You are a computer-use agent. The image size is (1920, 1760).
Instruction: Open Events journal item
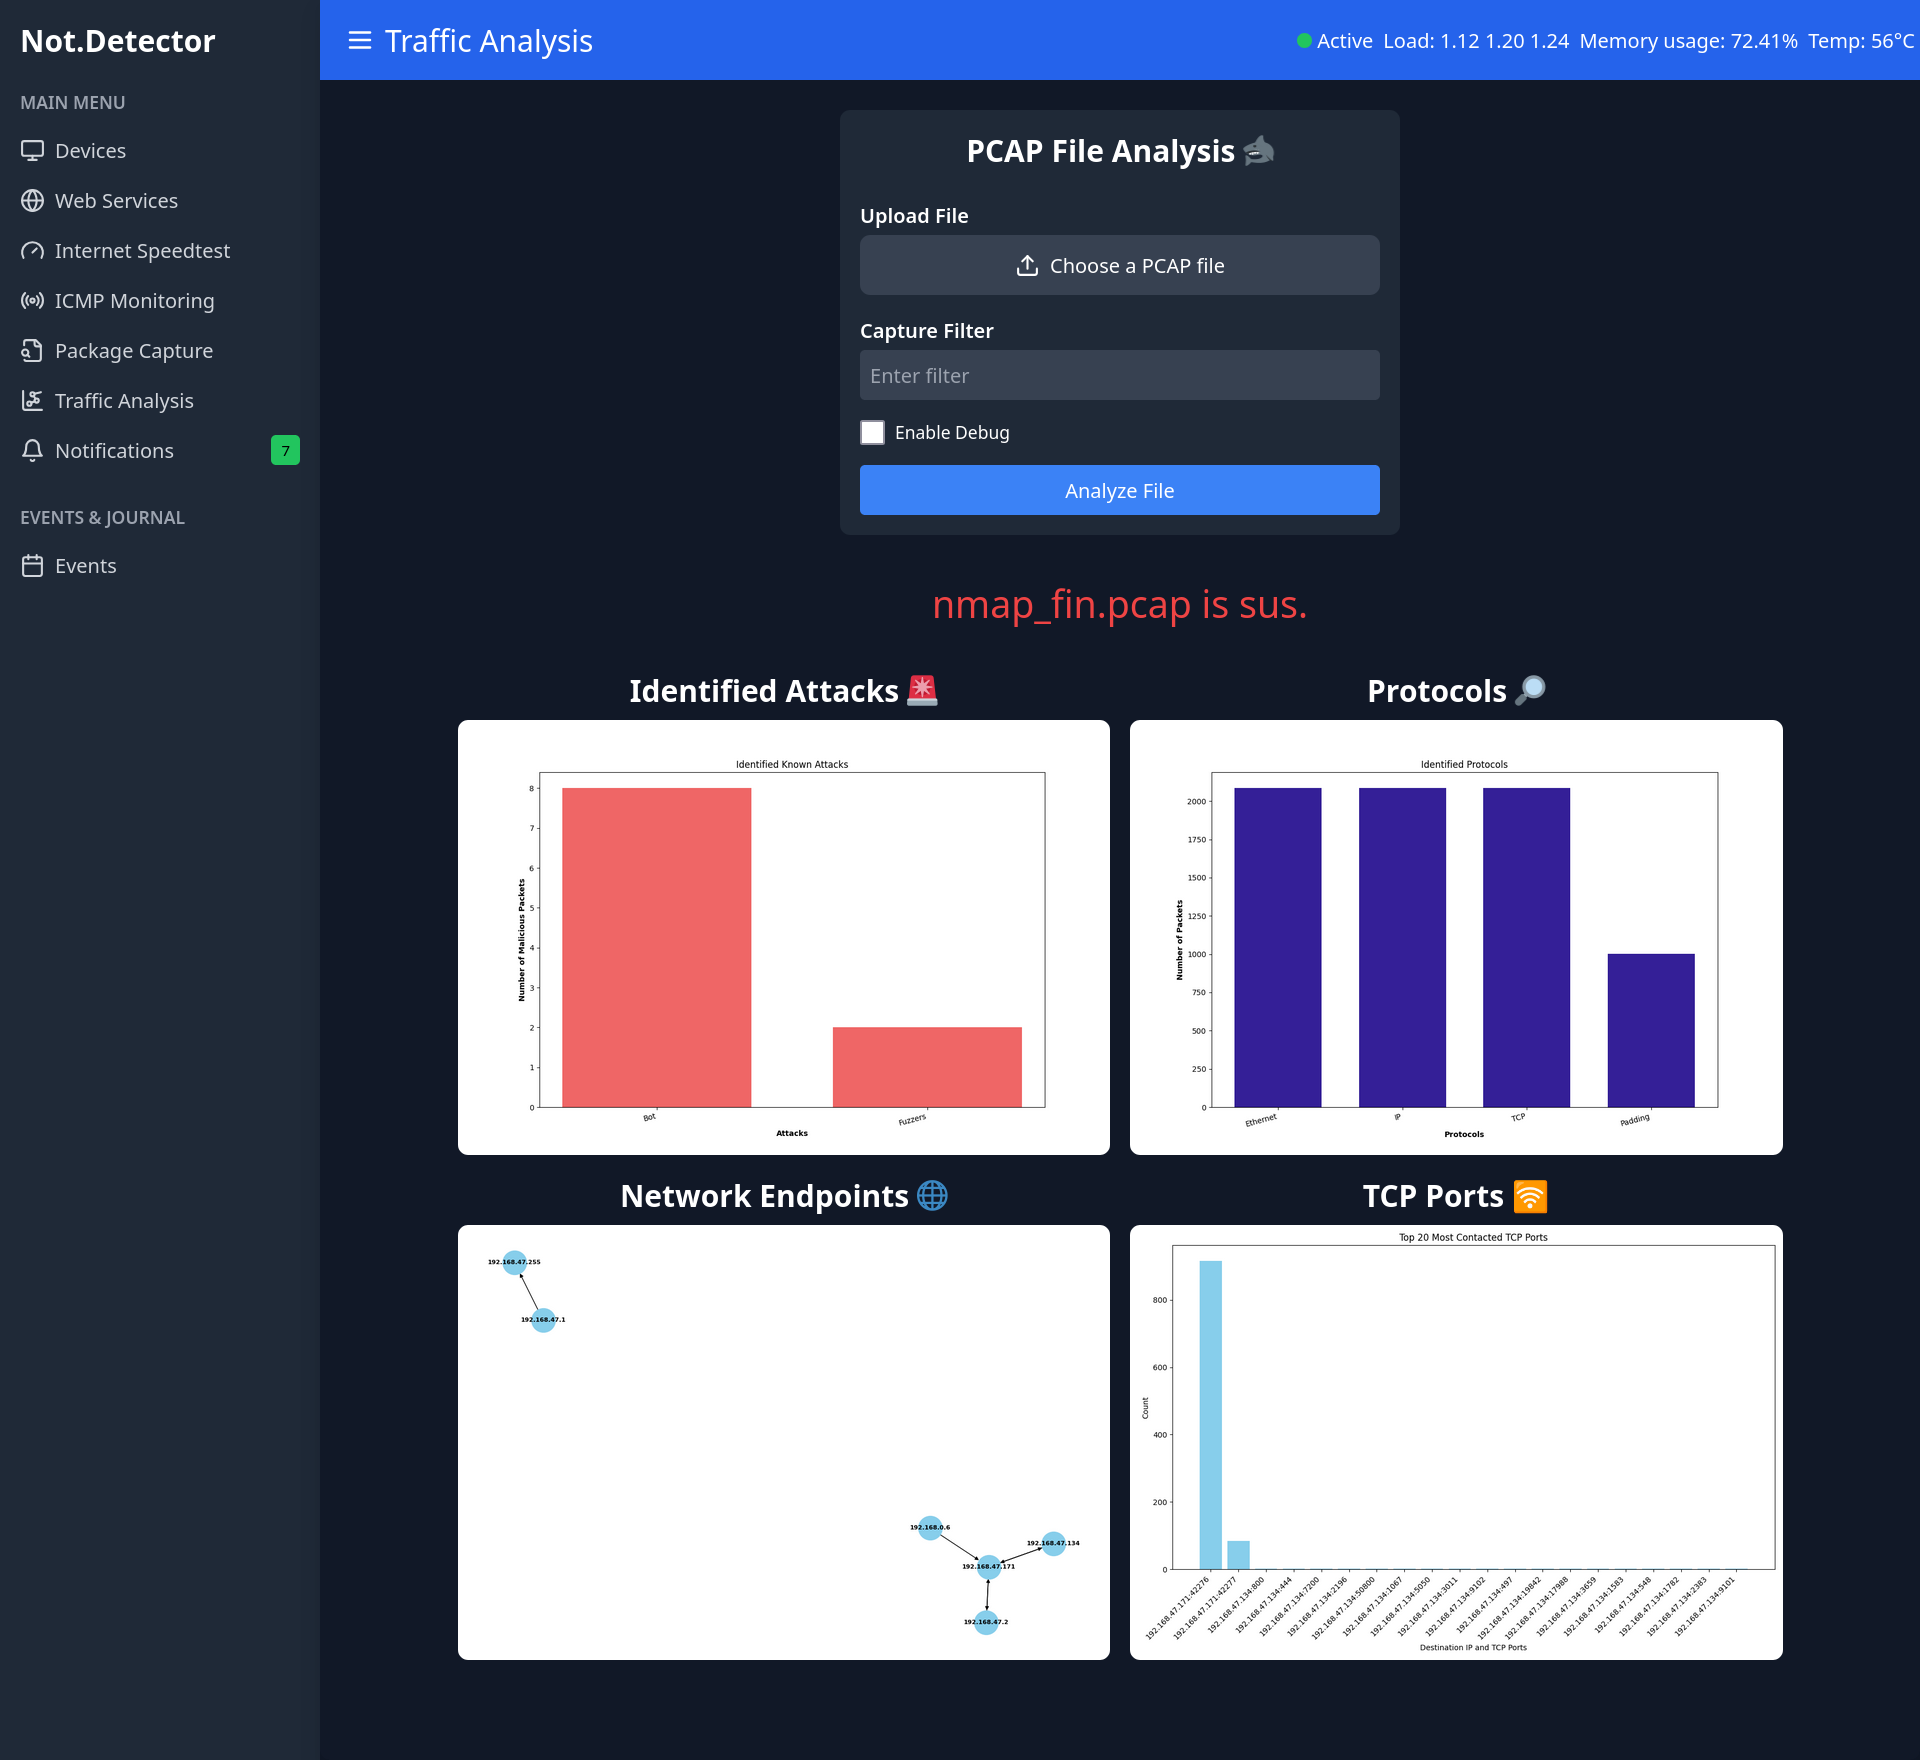160,565
